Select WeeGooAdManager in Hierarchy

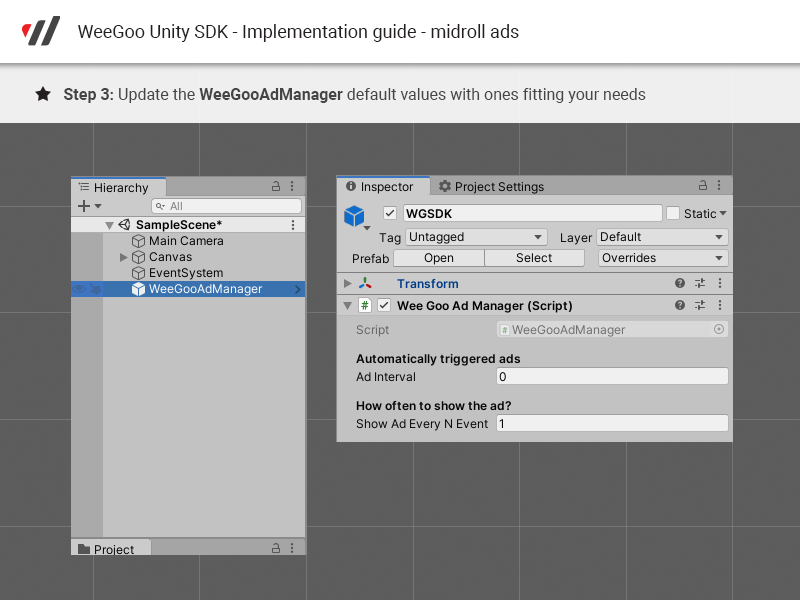click(x=189, y=289)
